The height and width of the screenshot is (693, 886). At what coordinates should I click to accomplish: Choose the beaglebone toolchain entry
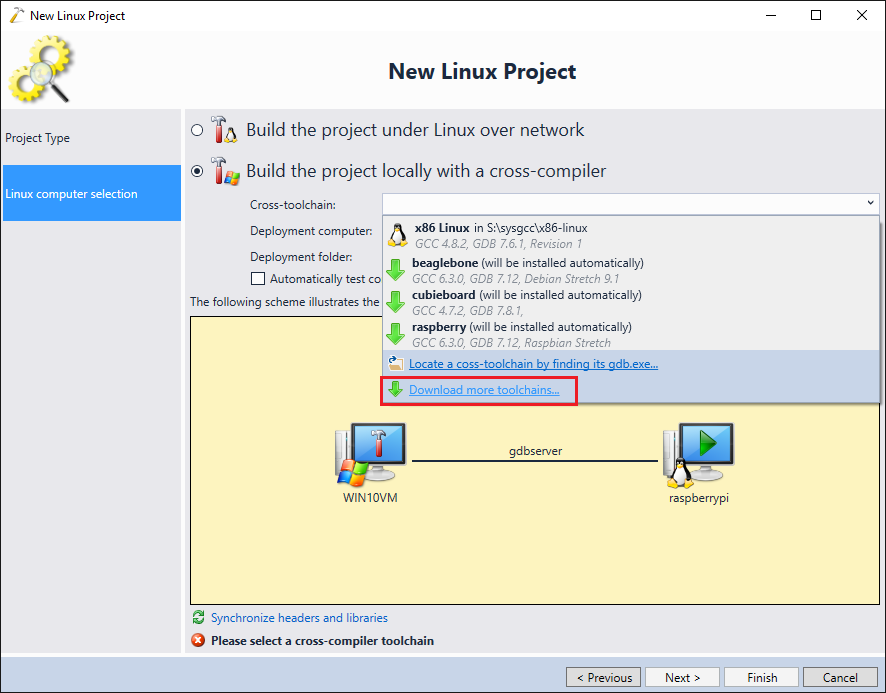click(x=631, y=271)
